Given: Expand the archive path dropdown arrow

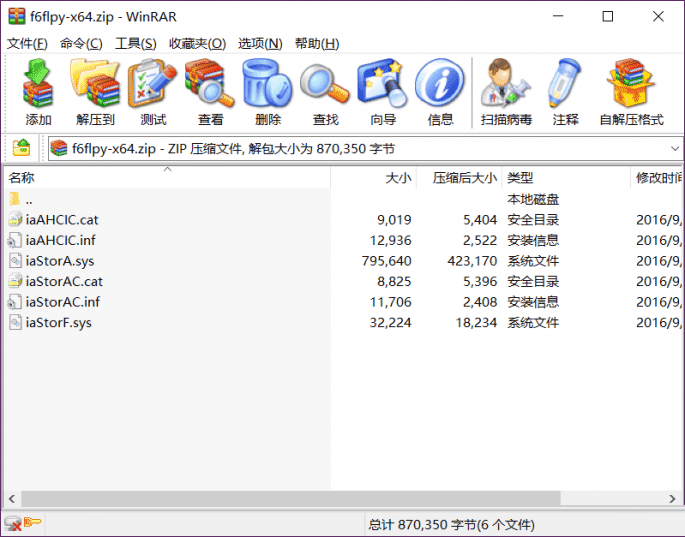Looking at the screenshot, I should [x=675, y=149].
